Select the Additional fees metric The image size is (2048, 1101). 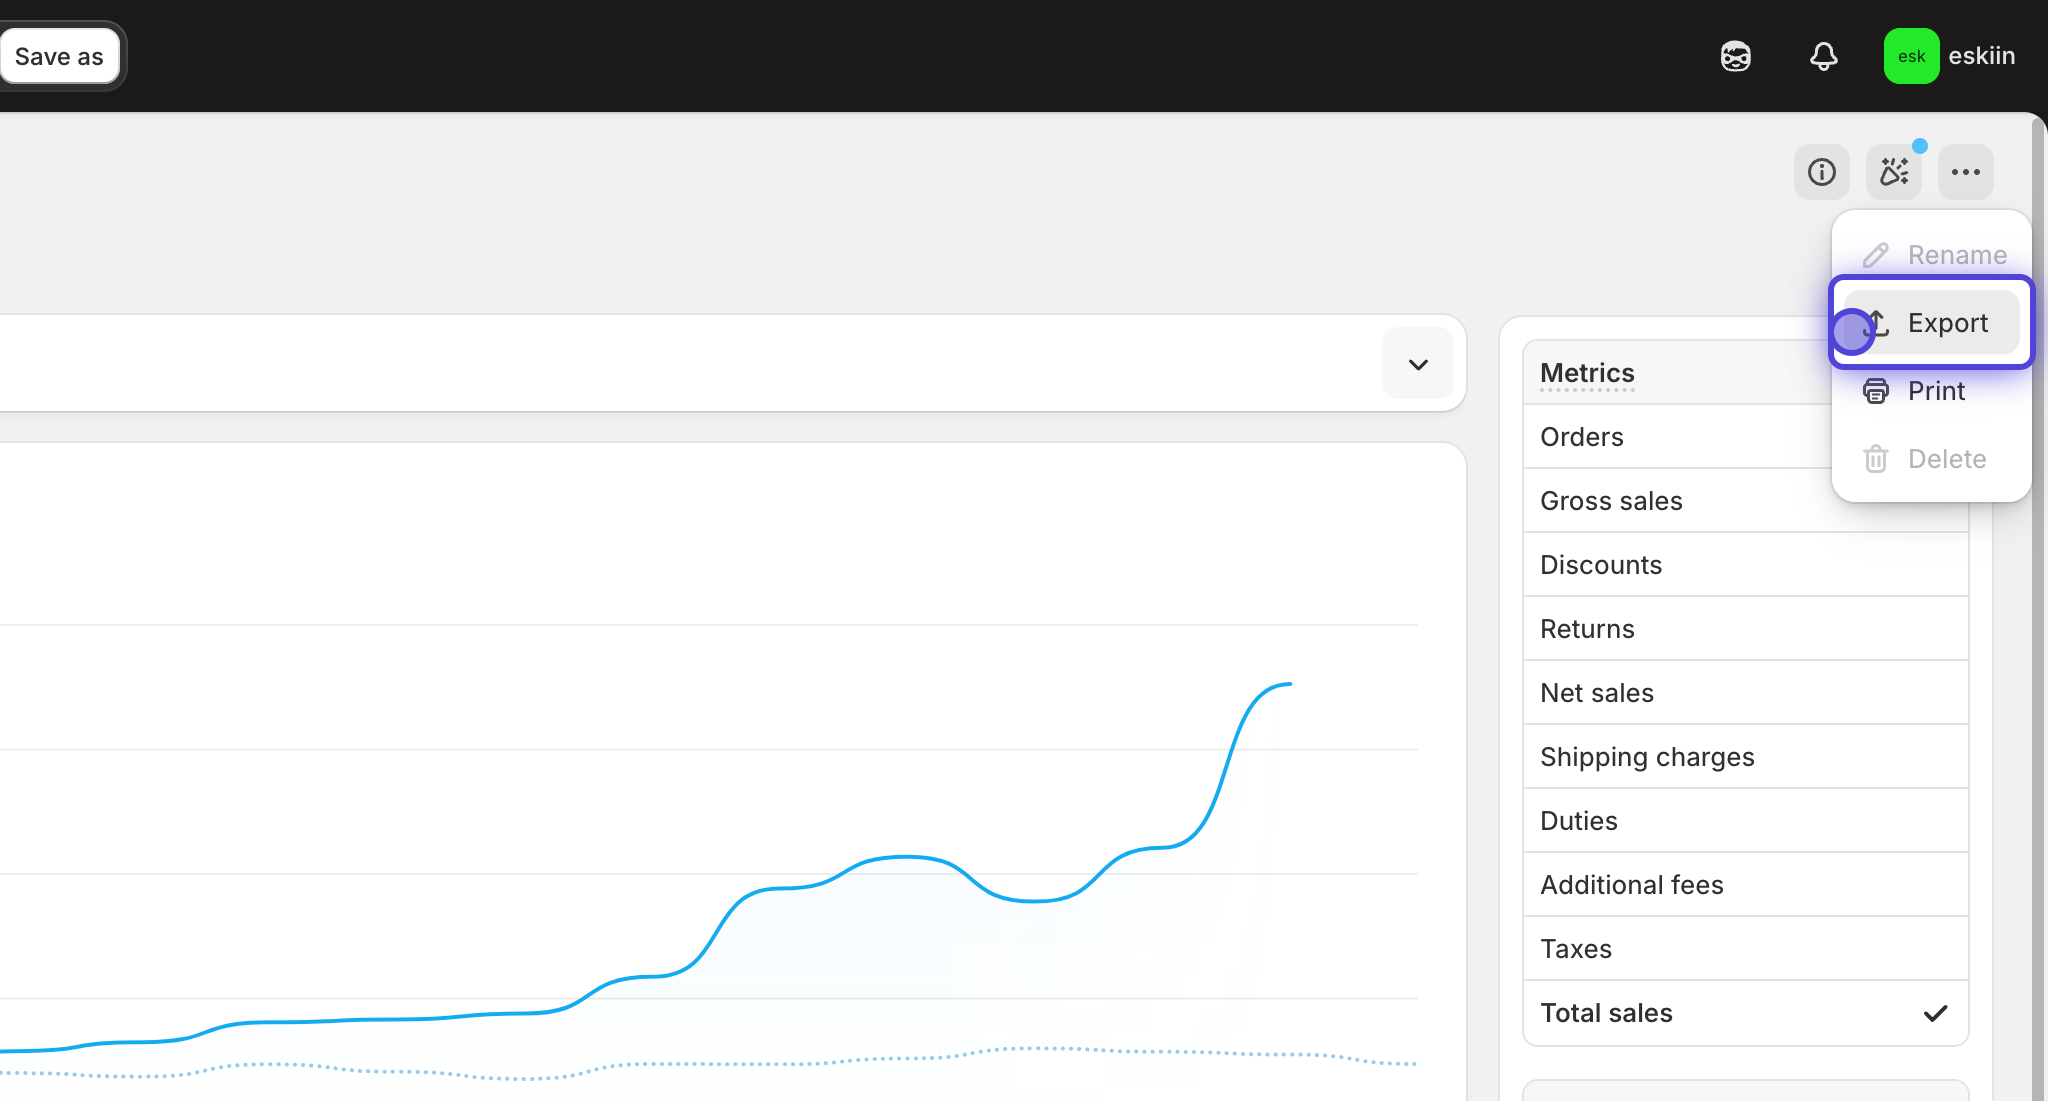1745,885
